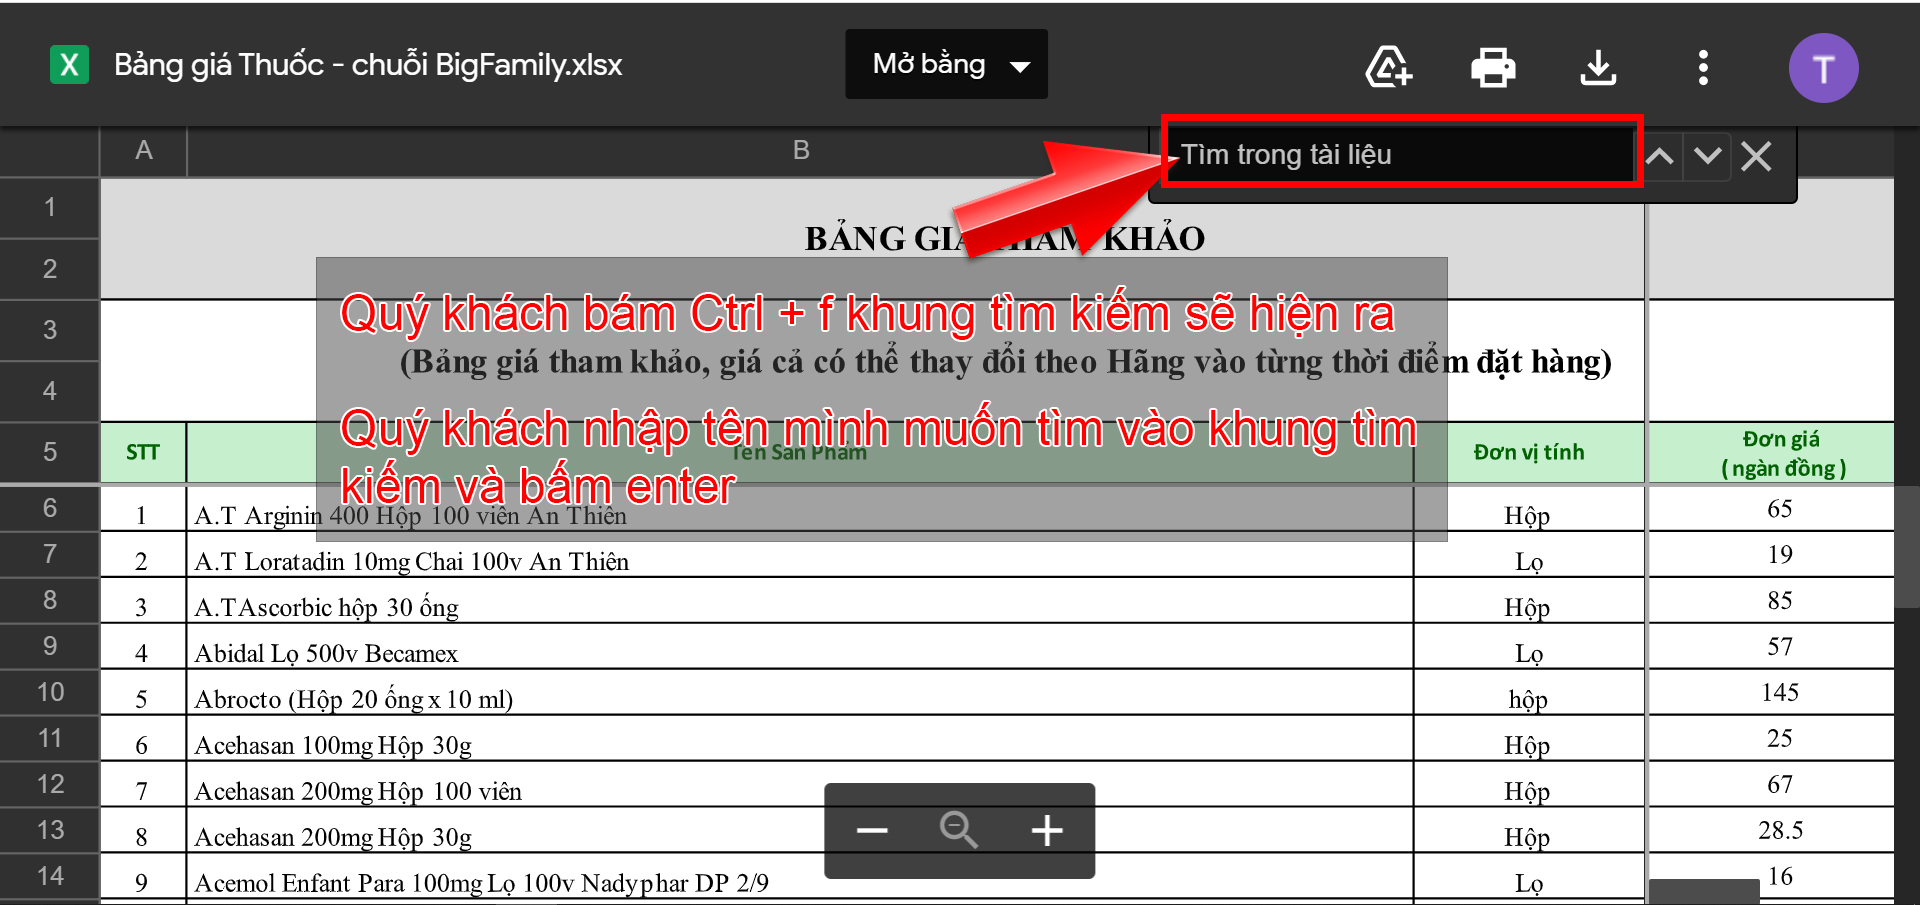Close the find in document bar
1920x905 pixels.
click(1756, 156)
